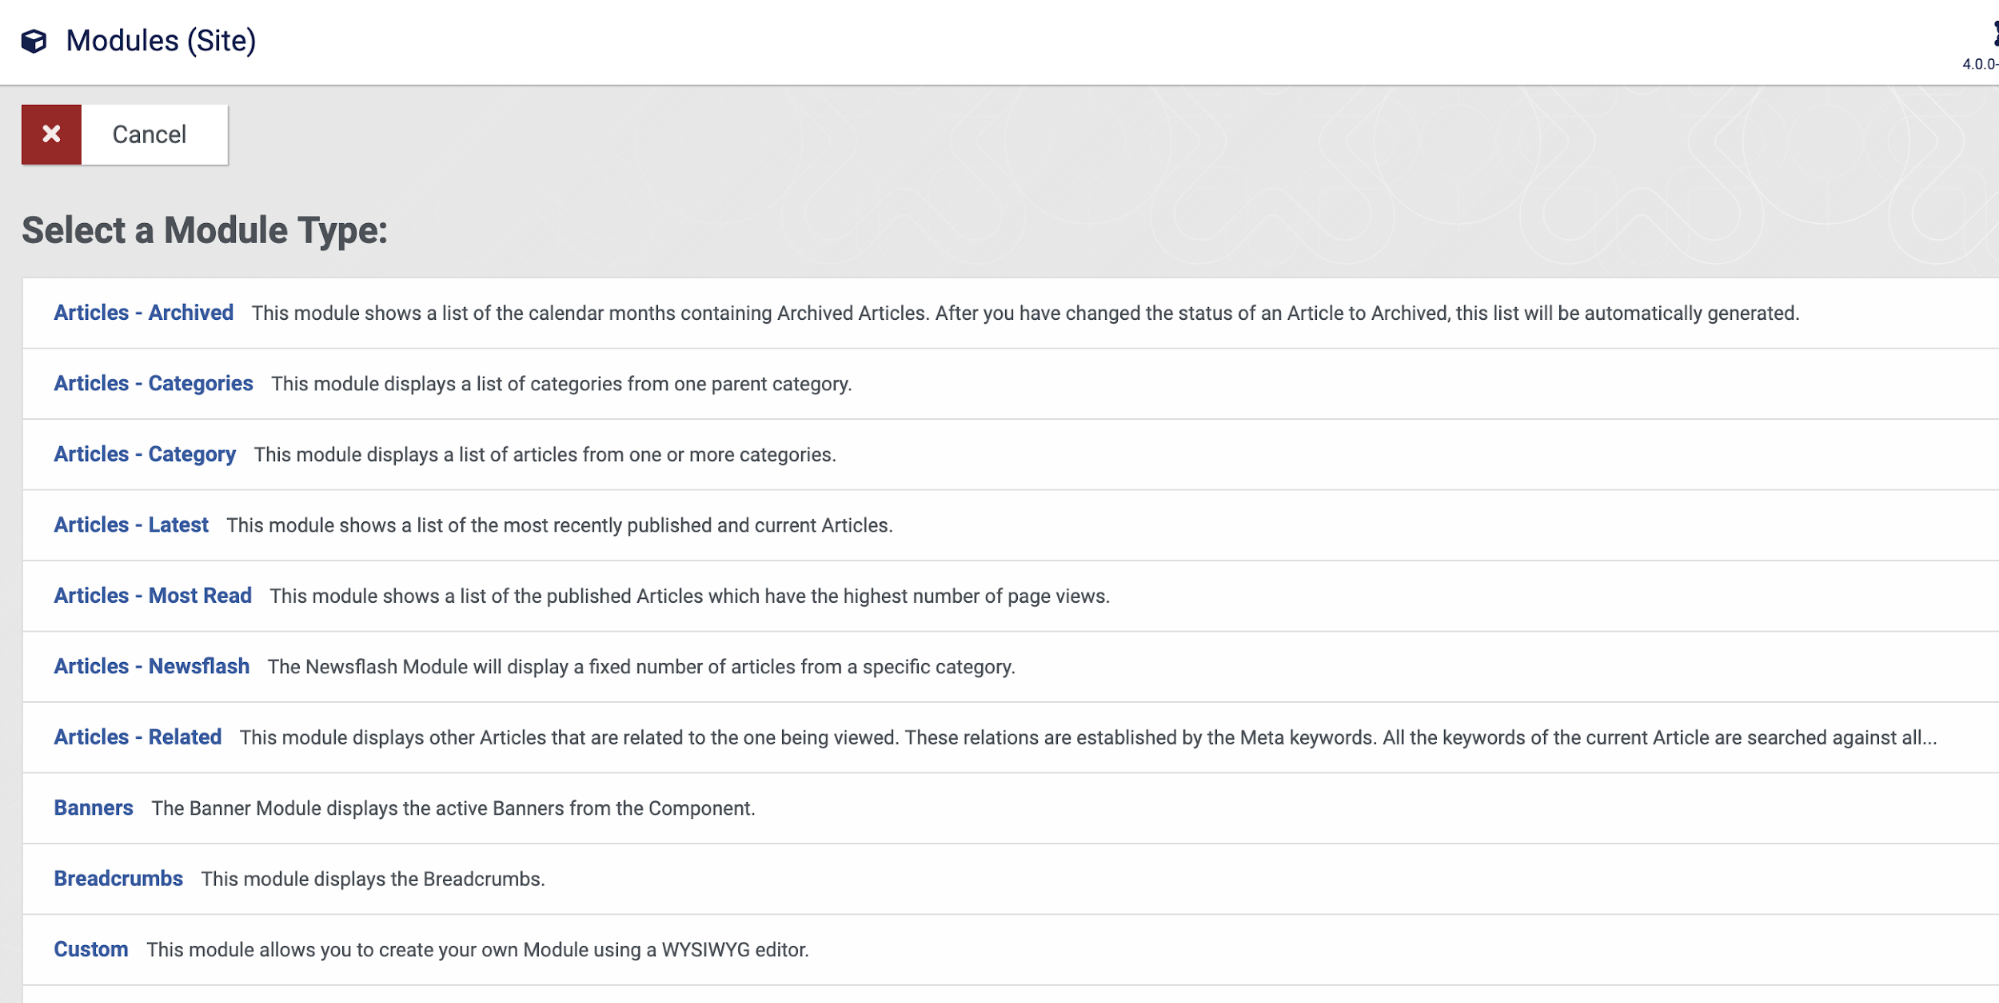Click the Cancel button
The width and height of the screenshot is (1999, 1003).
coord(125,134)
